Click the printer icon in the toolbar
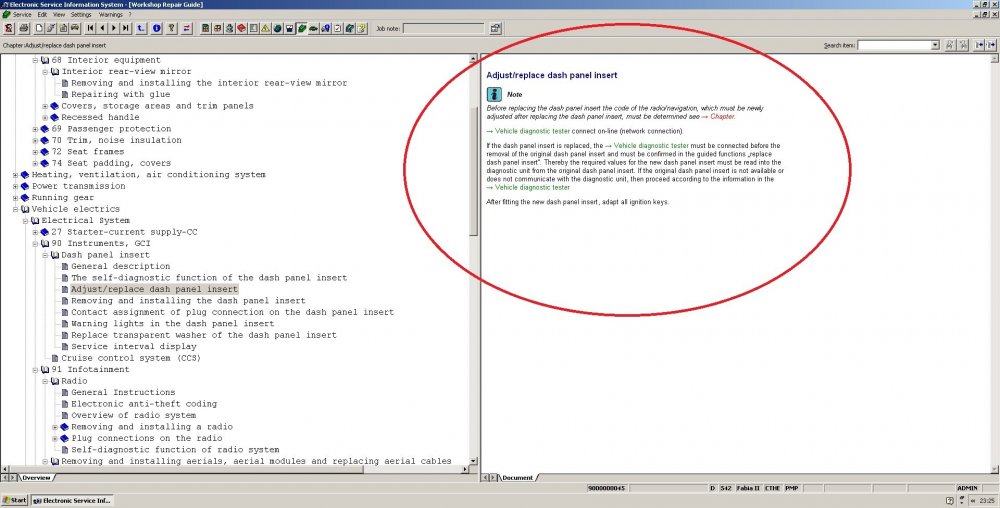 tap(24, 28)
